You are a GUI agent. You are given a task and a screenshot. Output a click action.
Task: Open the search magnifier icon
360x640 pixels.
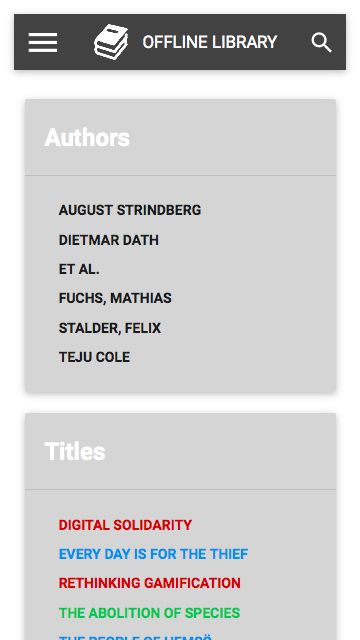321,42
